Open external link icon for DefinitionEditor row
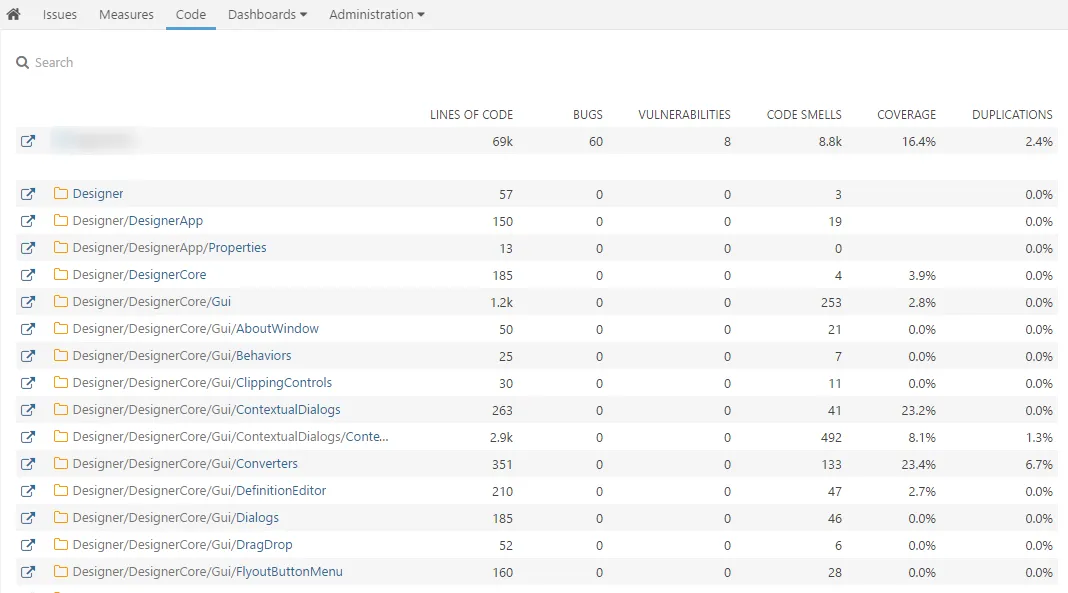Image resolution: width=1068 pixels, height=593 pixels. coord(28,491)
